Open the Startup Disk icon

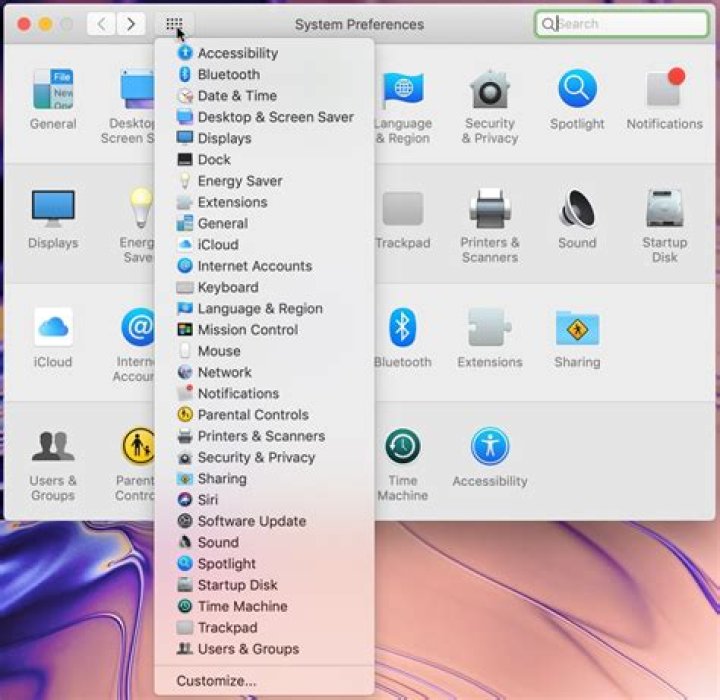(x=664, y=209)
